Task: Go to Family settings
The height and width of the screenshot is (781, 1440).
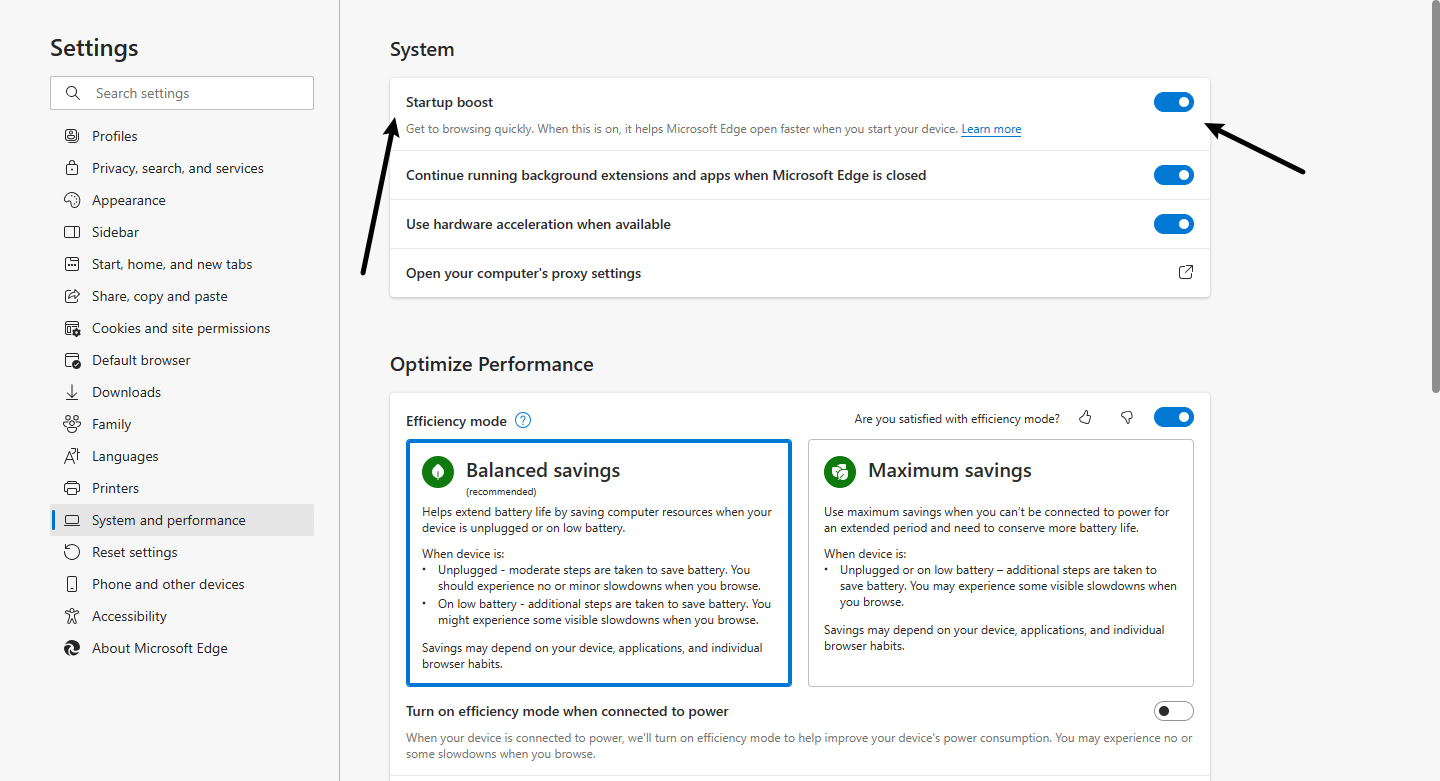Action: [182, 424]
